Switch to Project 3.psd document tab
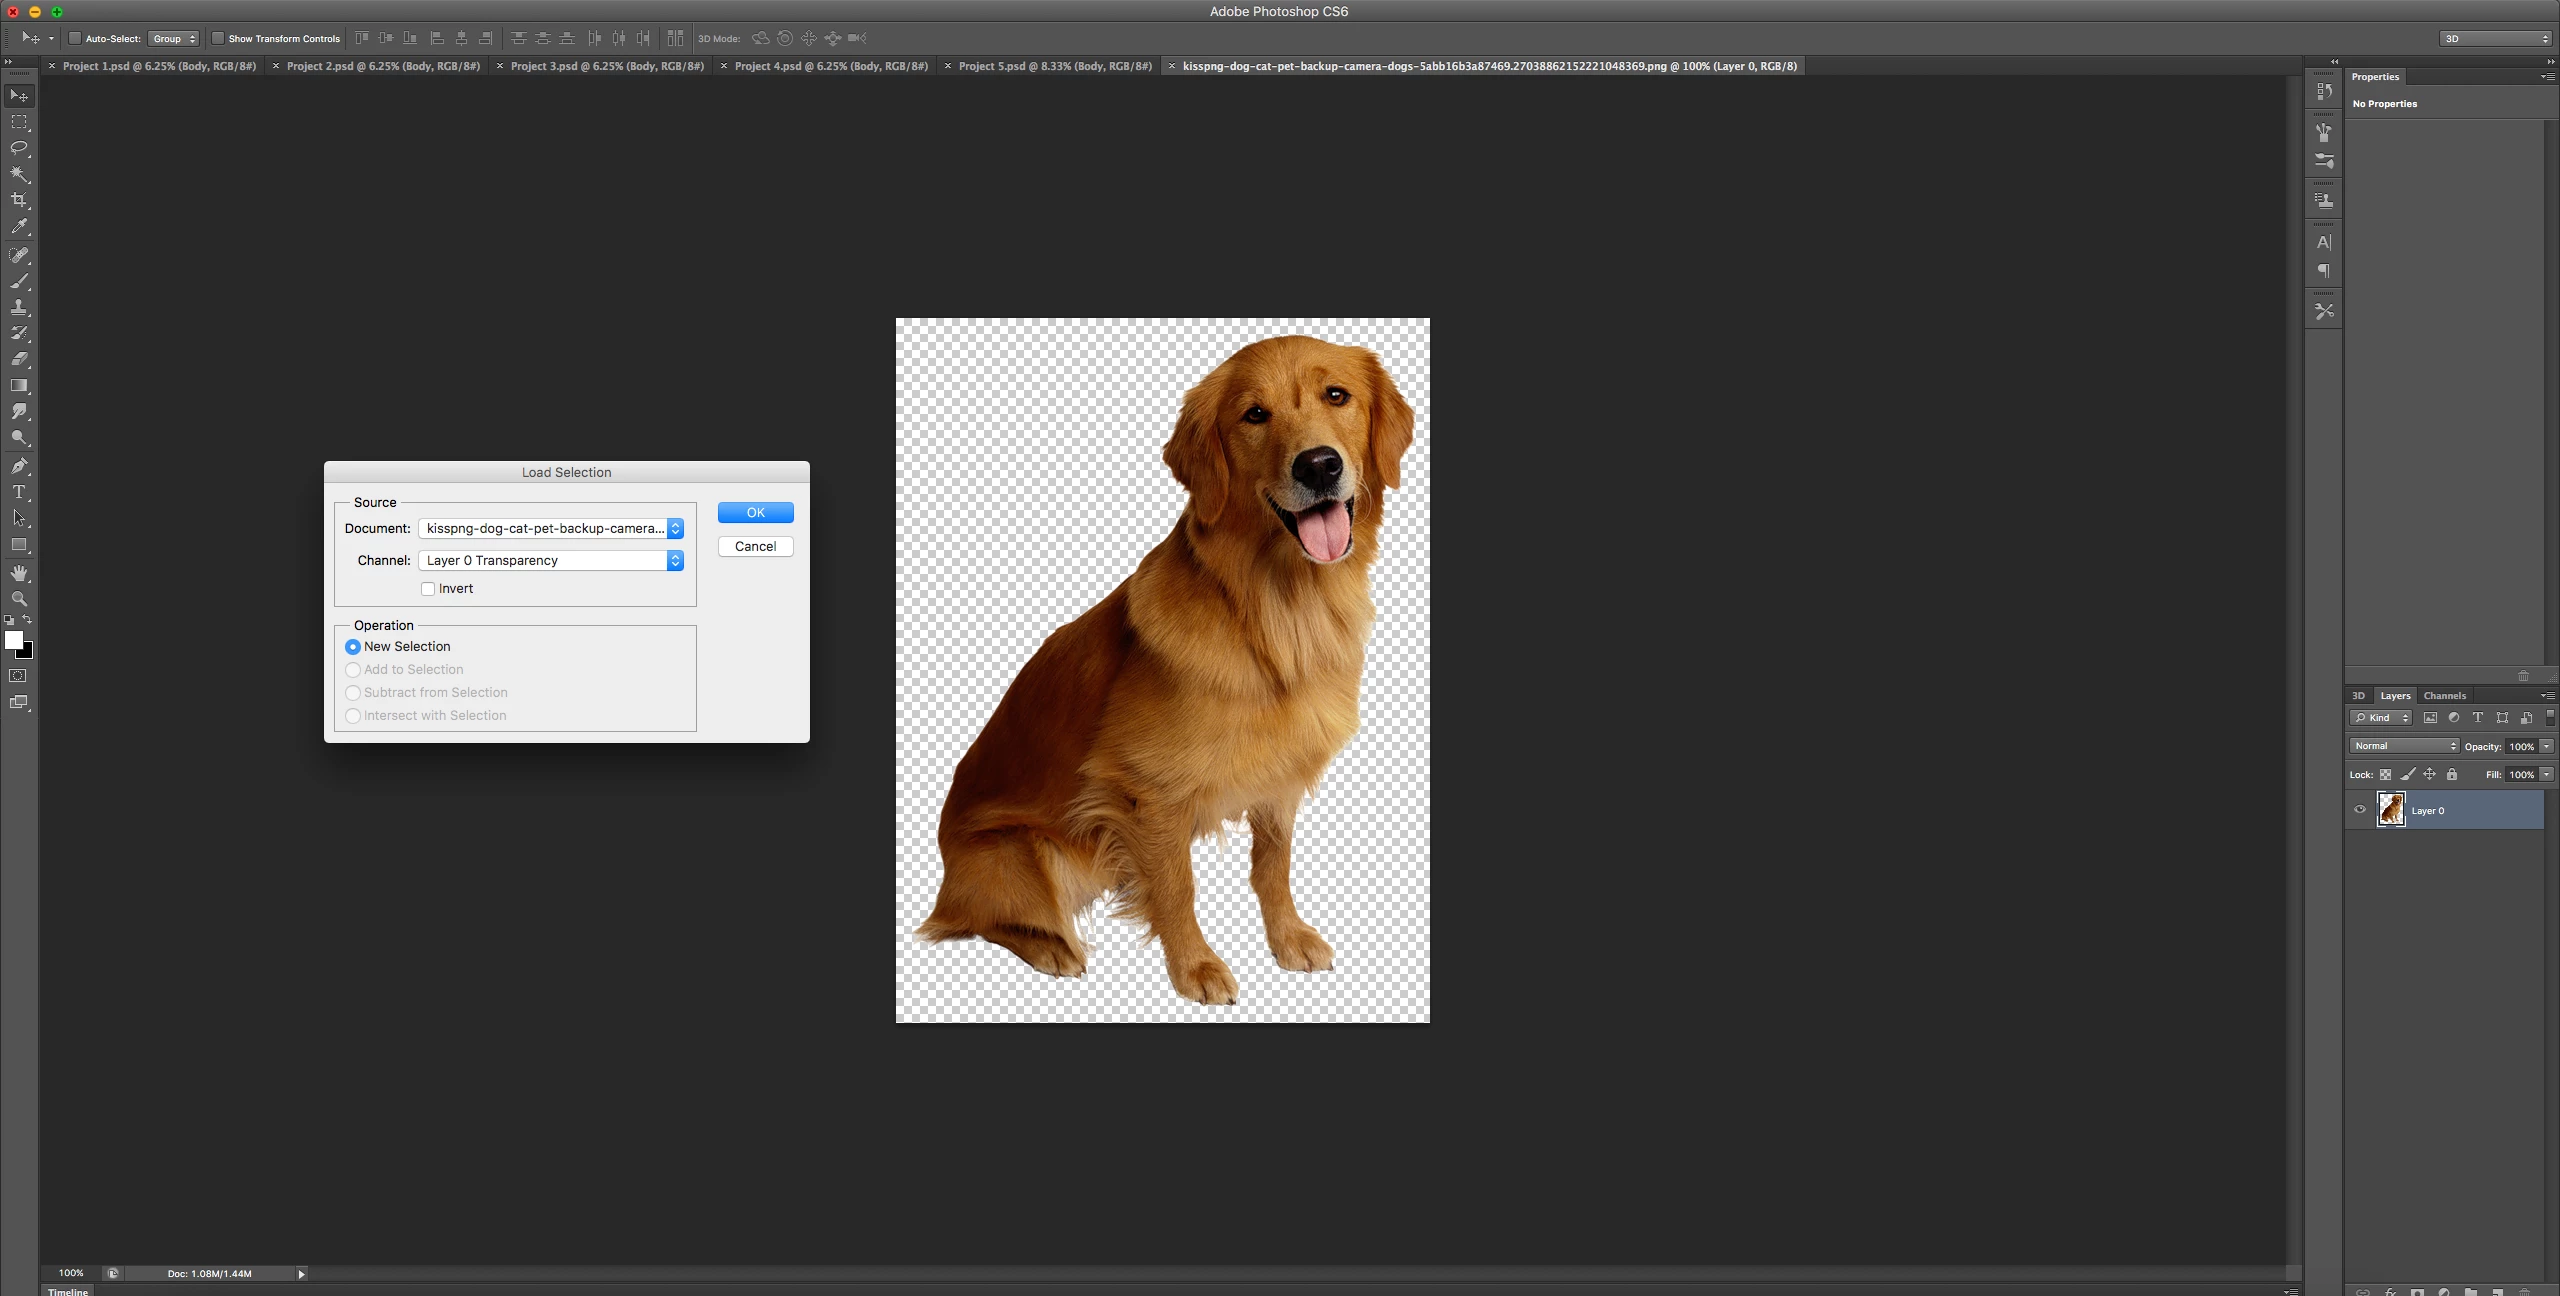The height and width of the screenshot is (1296, 2560). coord(606,66)
